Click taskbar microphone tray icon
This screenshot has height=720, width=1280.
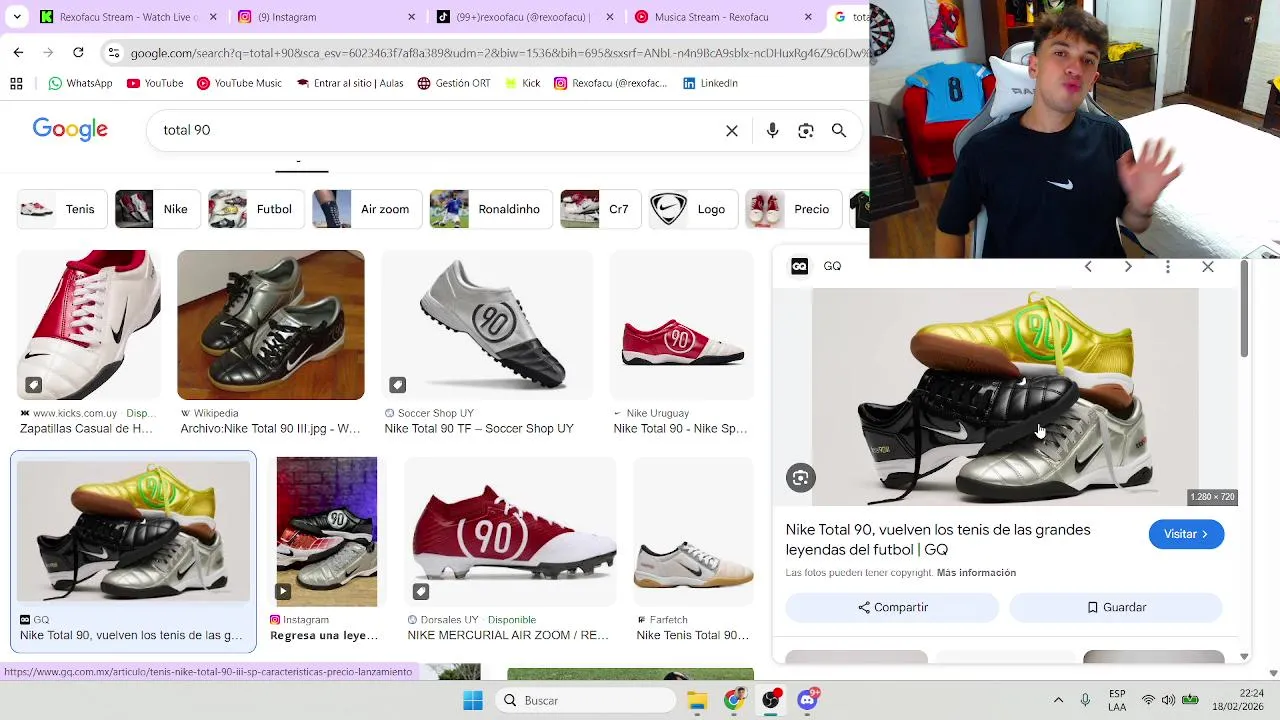click(1085, 700)
